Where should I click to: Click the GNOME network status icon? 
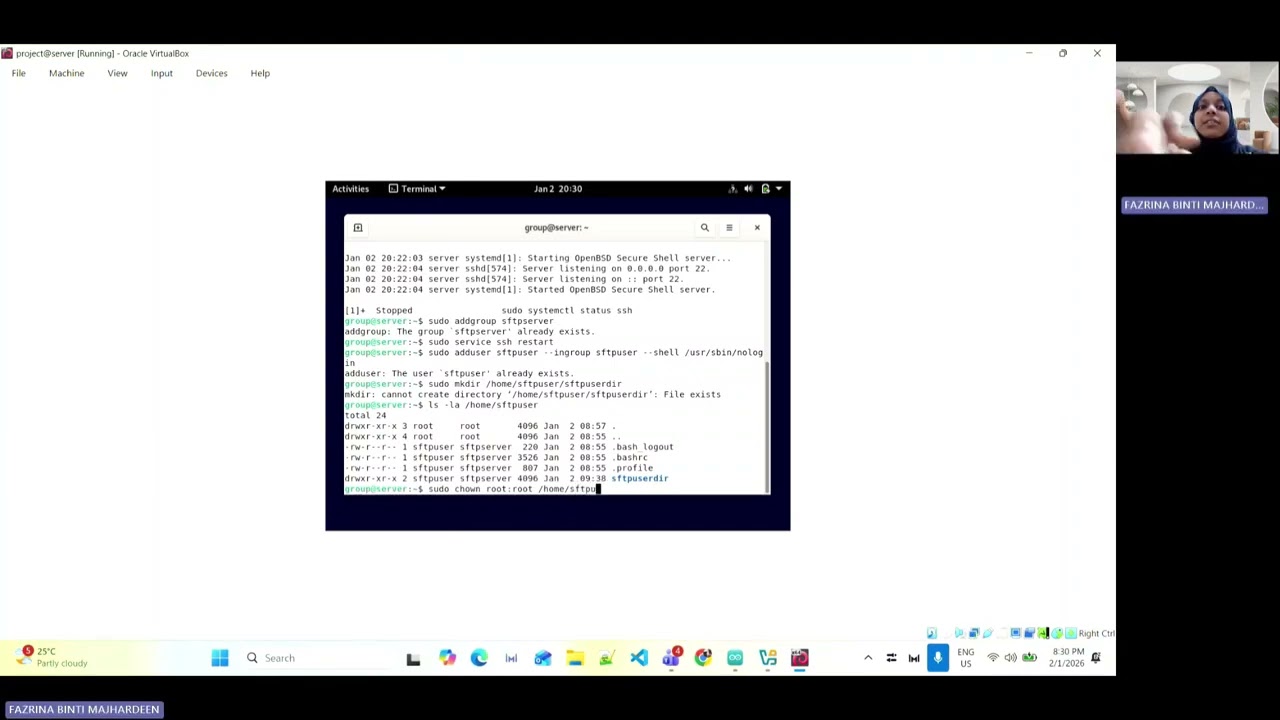tap(732, 189)
